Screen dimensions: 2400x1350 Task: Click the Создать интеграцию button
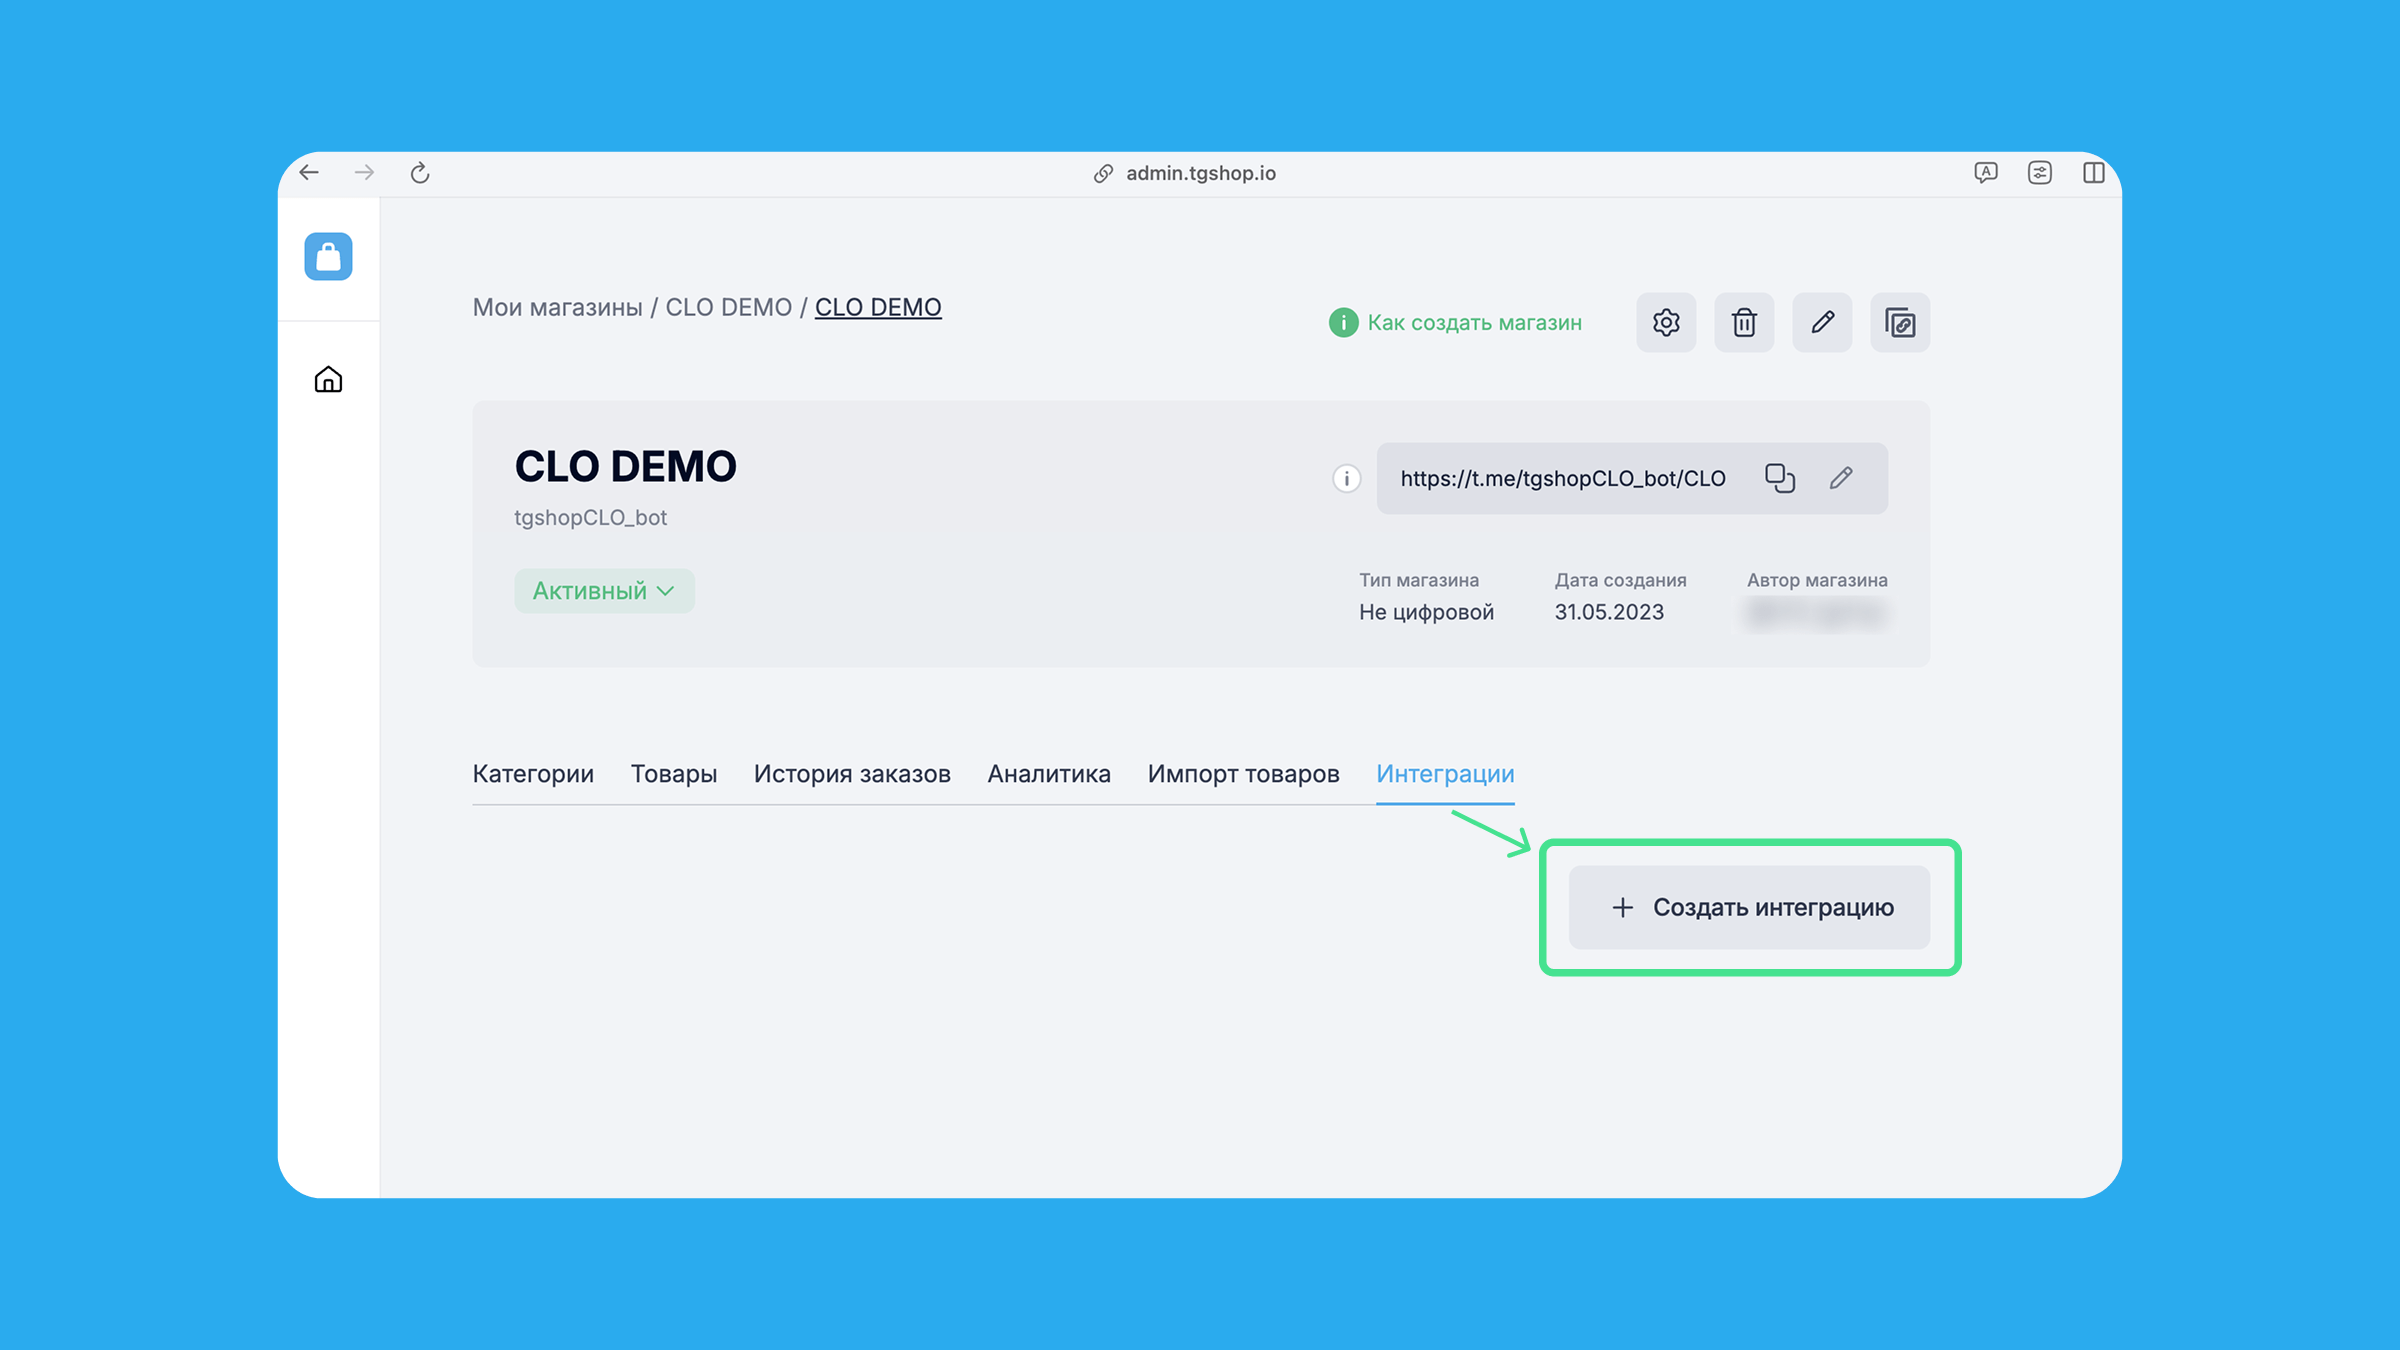1749,907
